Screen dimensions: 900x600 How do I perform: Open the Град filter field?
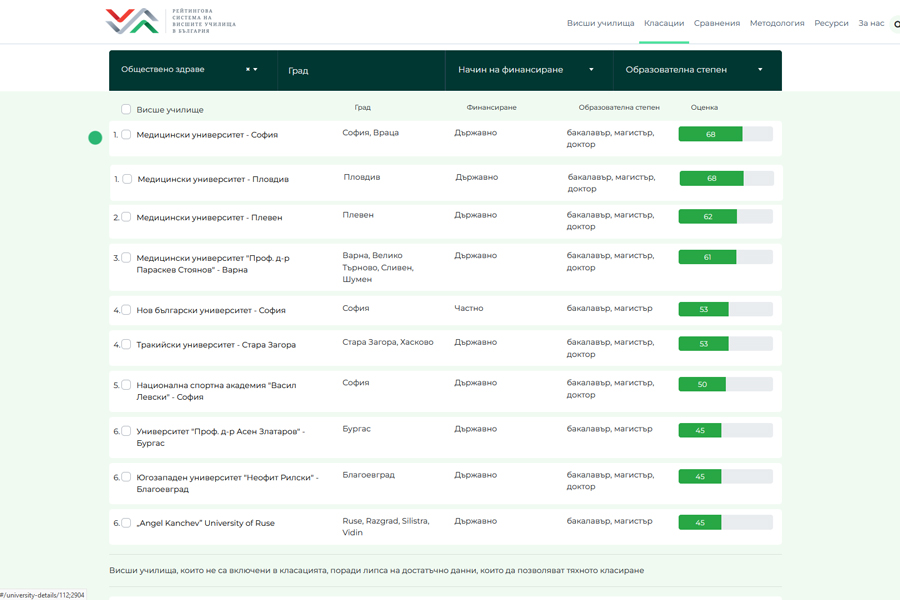tap(361, 71)
